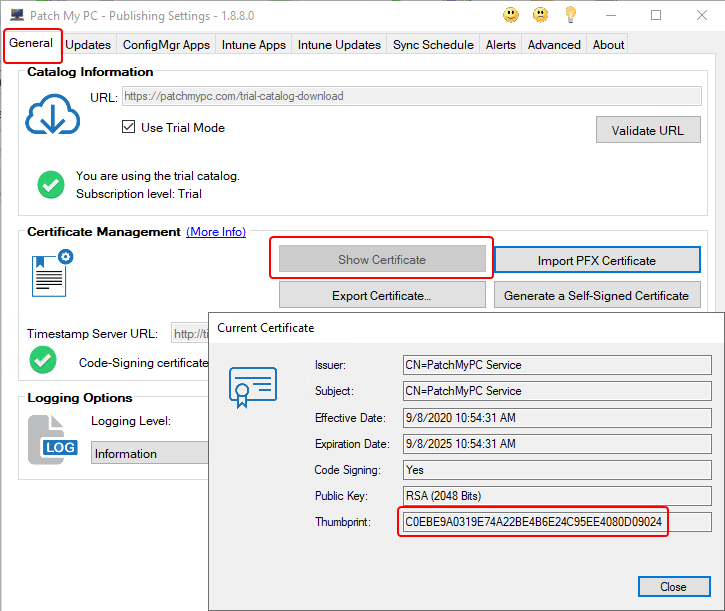Screen dimensions: 725x611
Task: Click the sad face feedback icon
Action: pyautogui.click(x=540, y=15)
